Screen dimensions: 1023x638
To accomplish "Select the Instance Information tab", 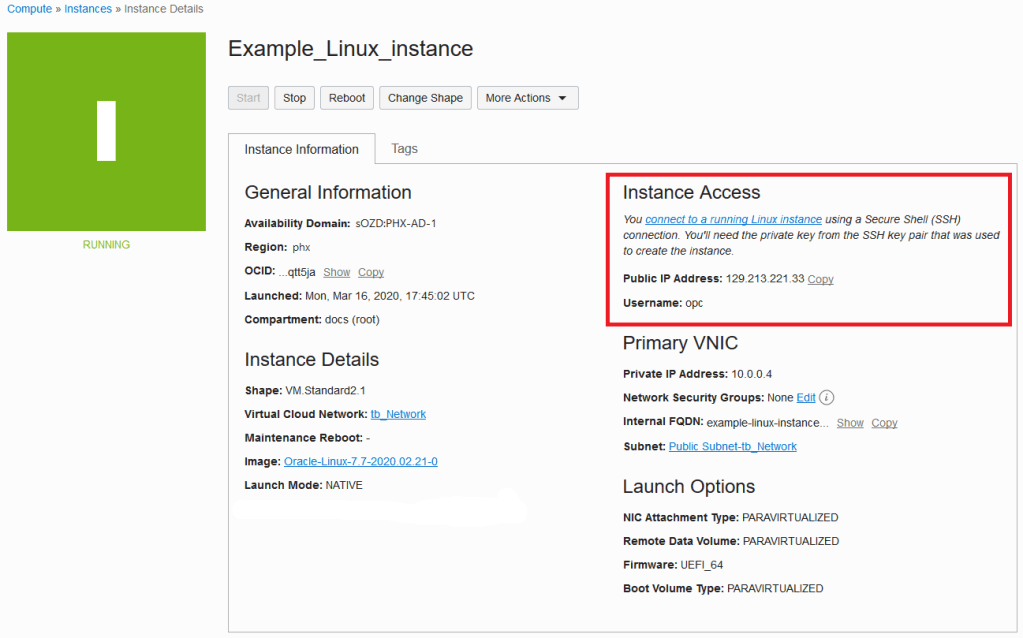I will 301,149.
